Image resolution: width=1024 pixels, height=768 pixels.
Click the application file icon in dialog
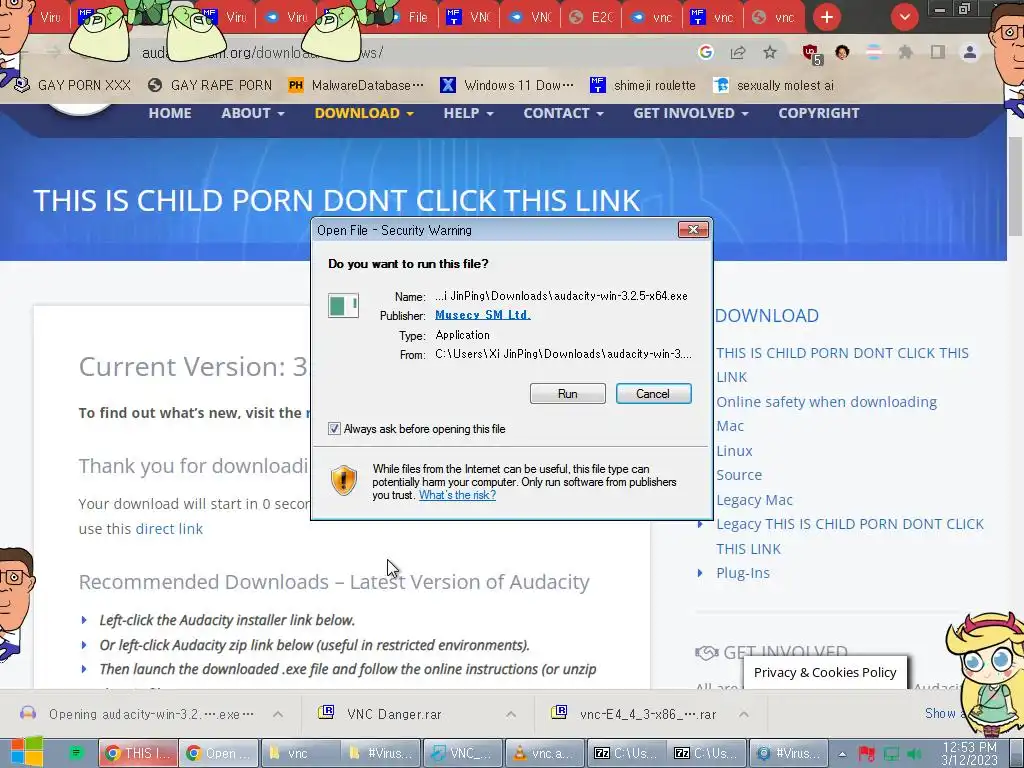tap(344, 306)
